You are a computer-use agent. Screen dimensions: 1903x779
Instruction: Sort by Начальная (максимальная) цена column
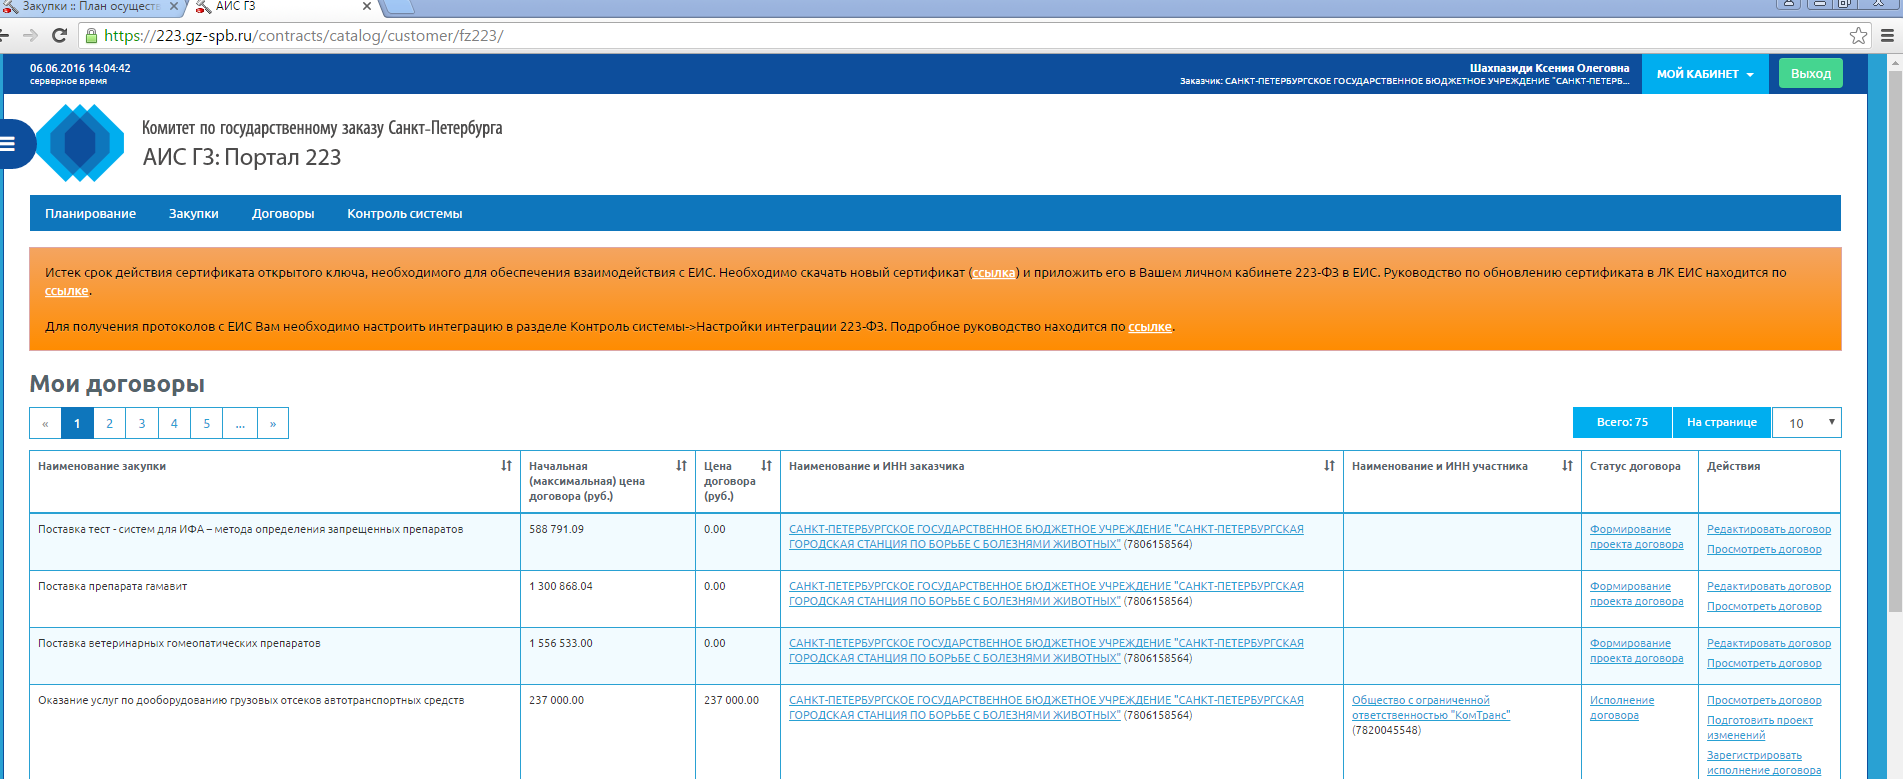coord(681,466)
